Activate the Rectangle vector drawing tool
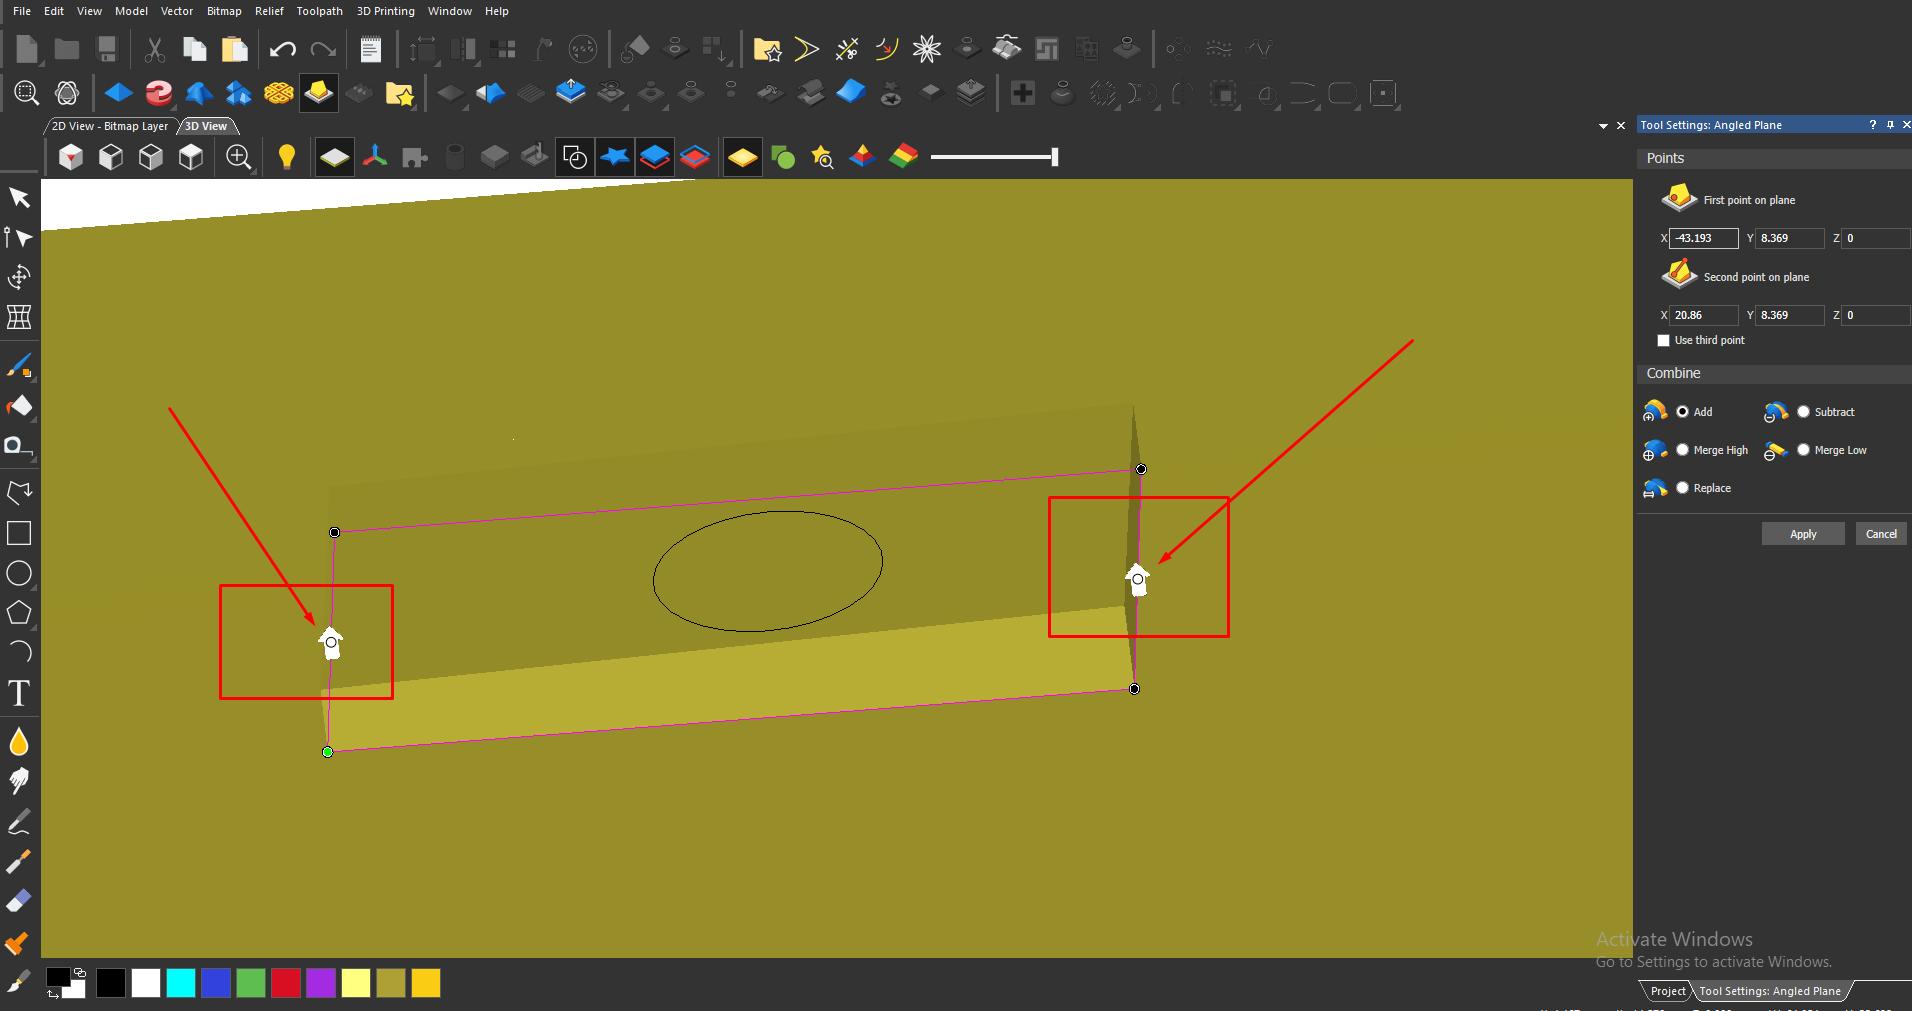The image size is (1912, 1011). coord(19,532)
